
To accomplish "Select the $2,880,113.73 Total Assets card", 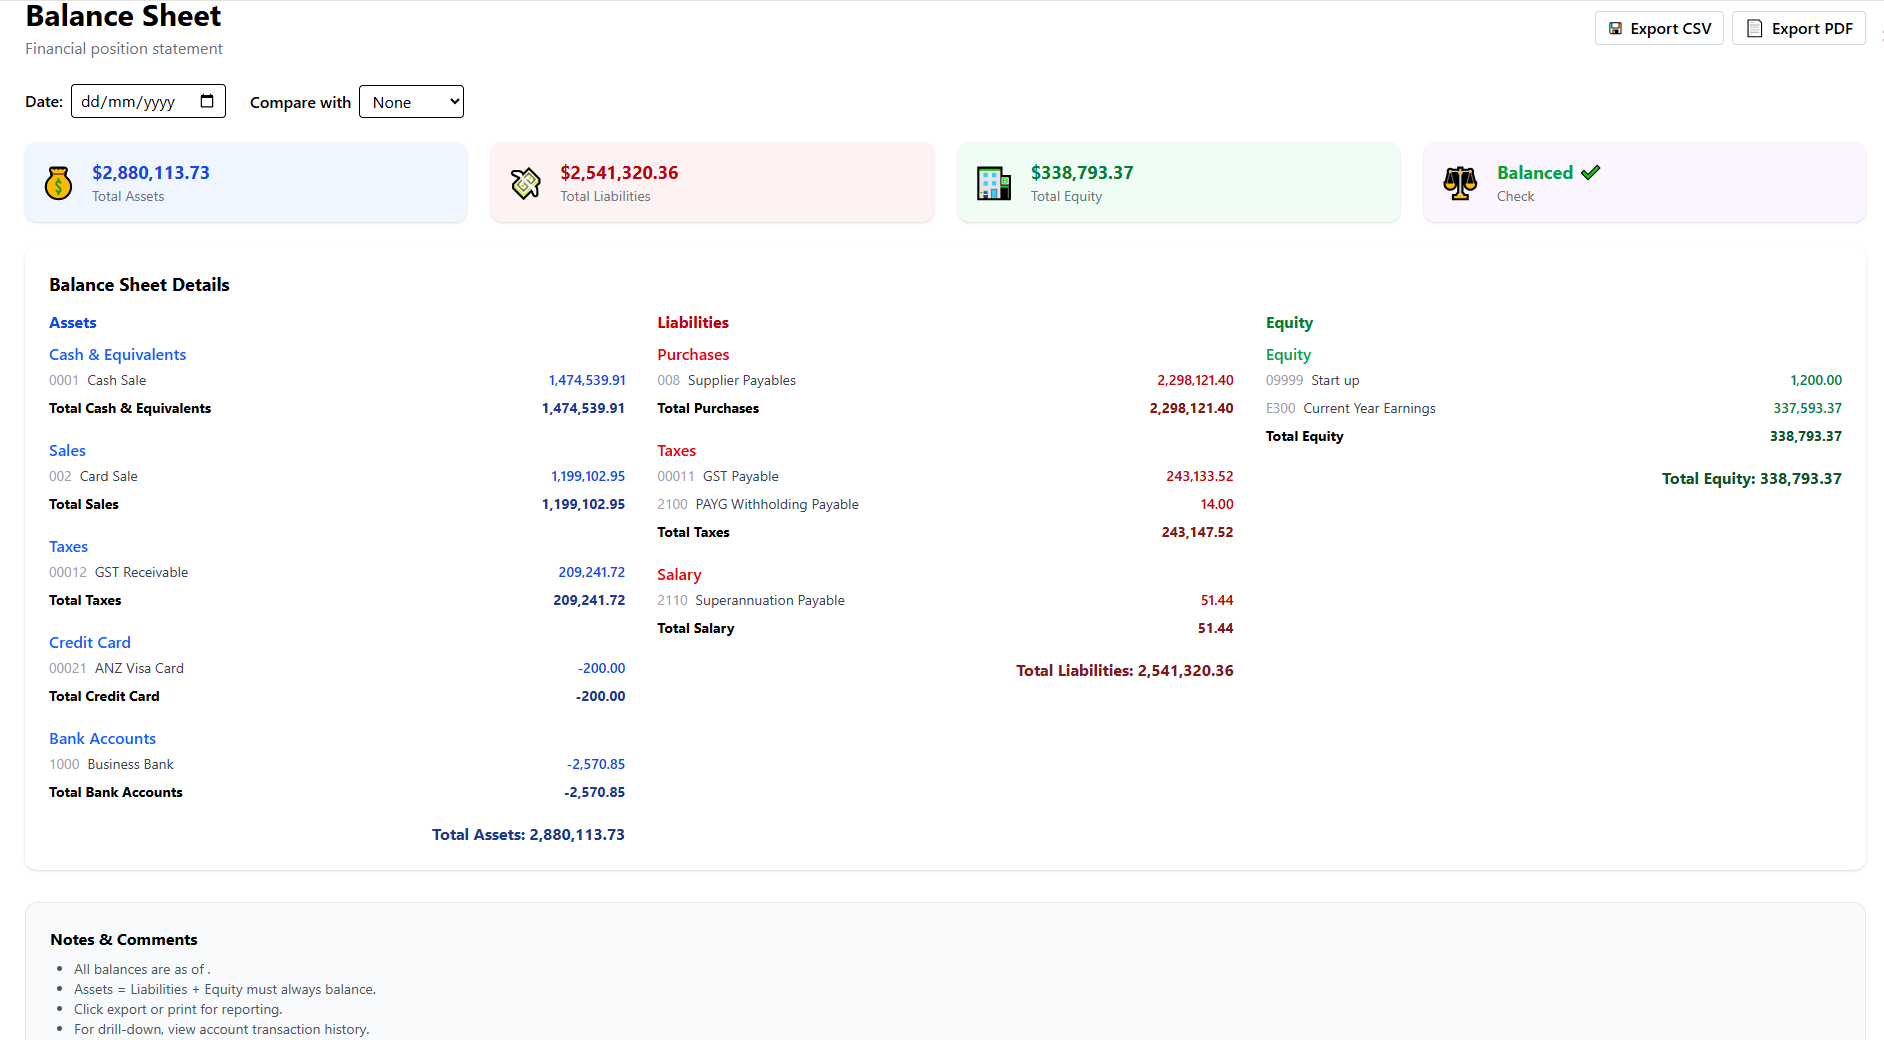I will pyautogui.click(x=246, y=182).
